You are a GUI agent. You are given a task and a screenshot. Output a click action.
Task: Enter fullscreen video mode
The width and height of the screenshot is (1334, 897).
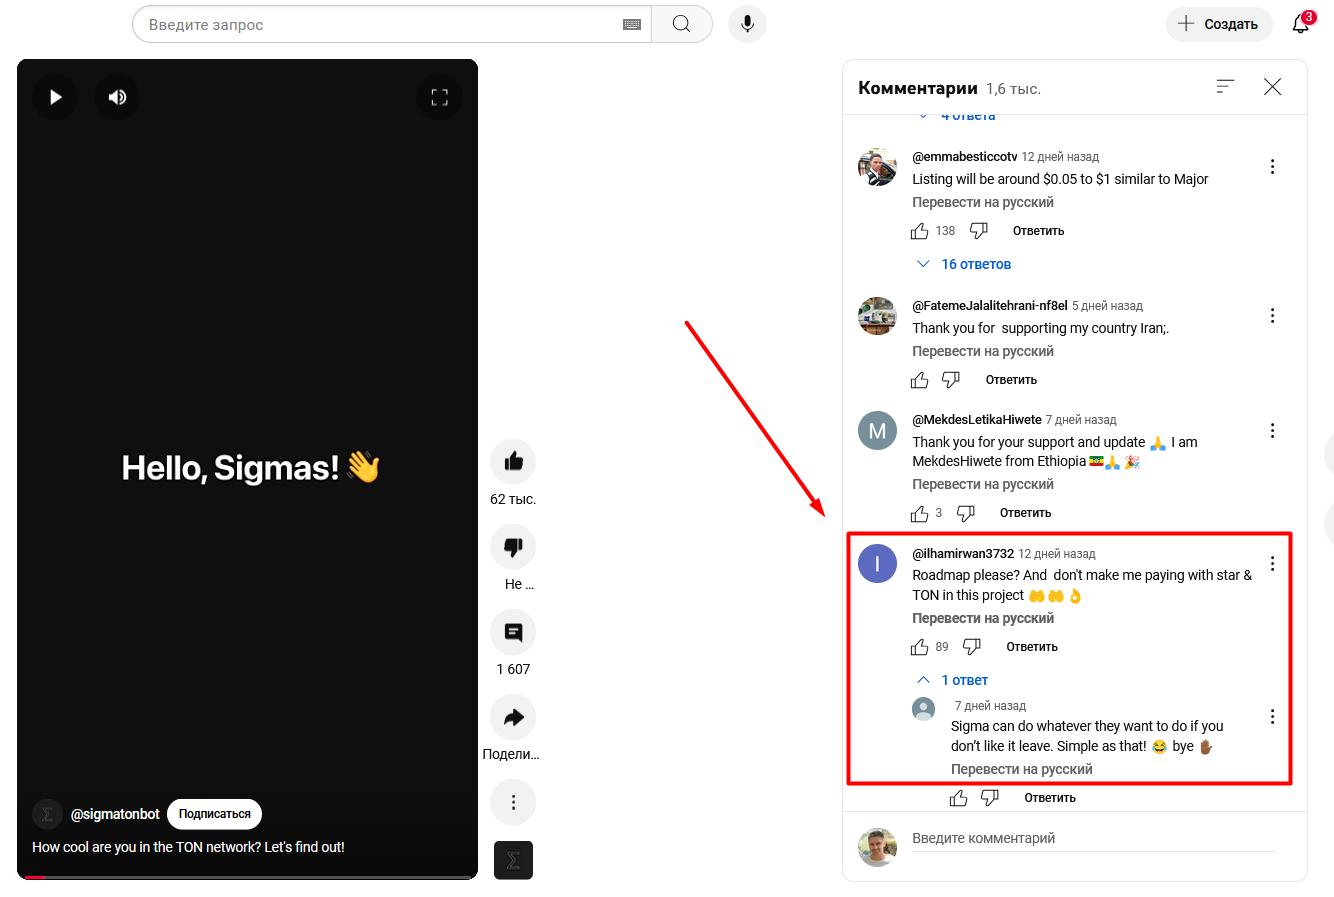[439, 97]
